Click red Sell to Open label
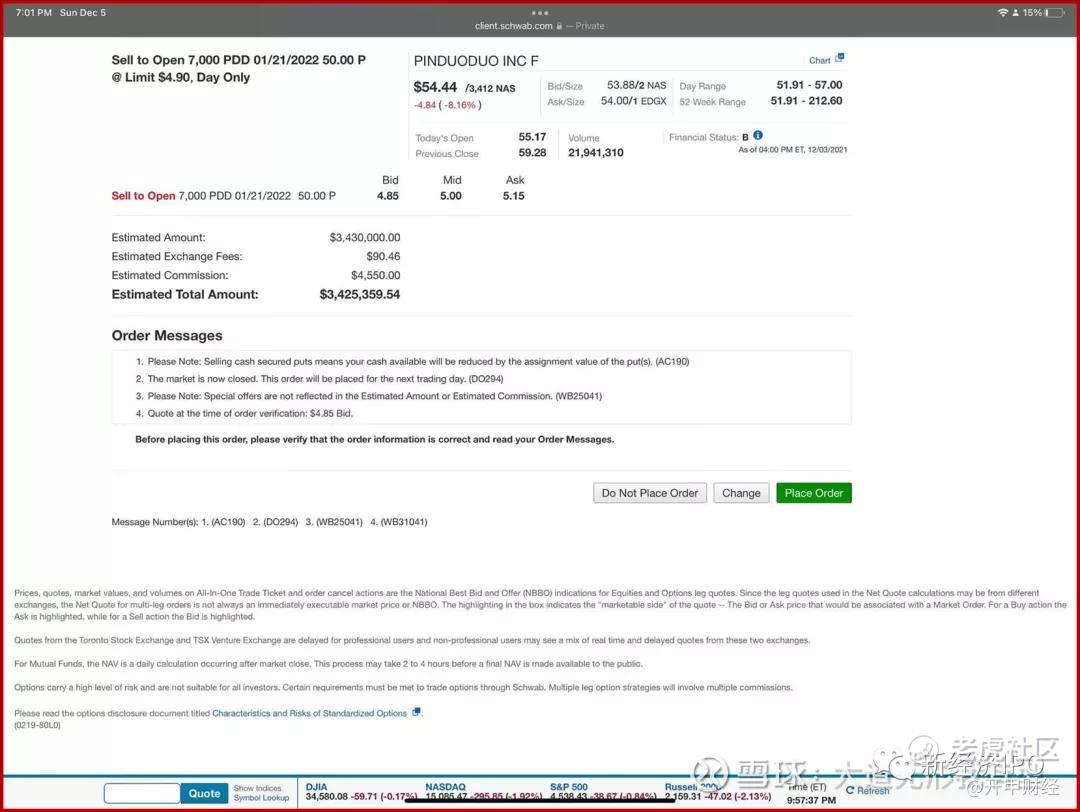Screen dimensions: 1080x812 [143, 196]
